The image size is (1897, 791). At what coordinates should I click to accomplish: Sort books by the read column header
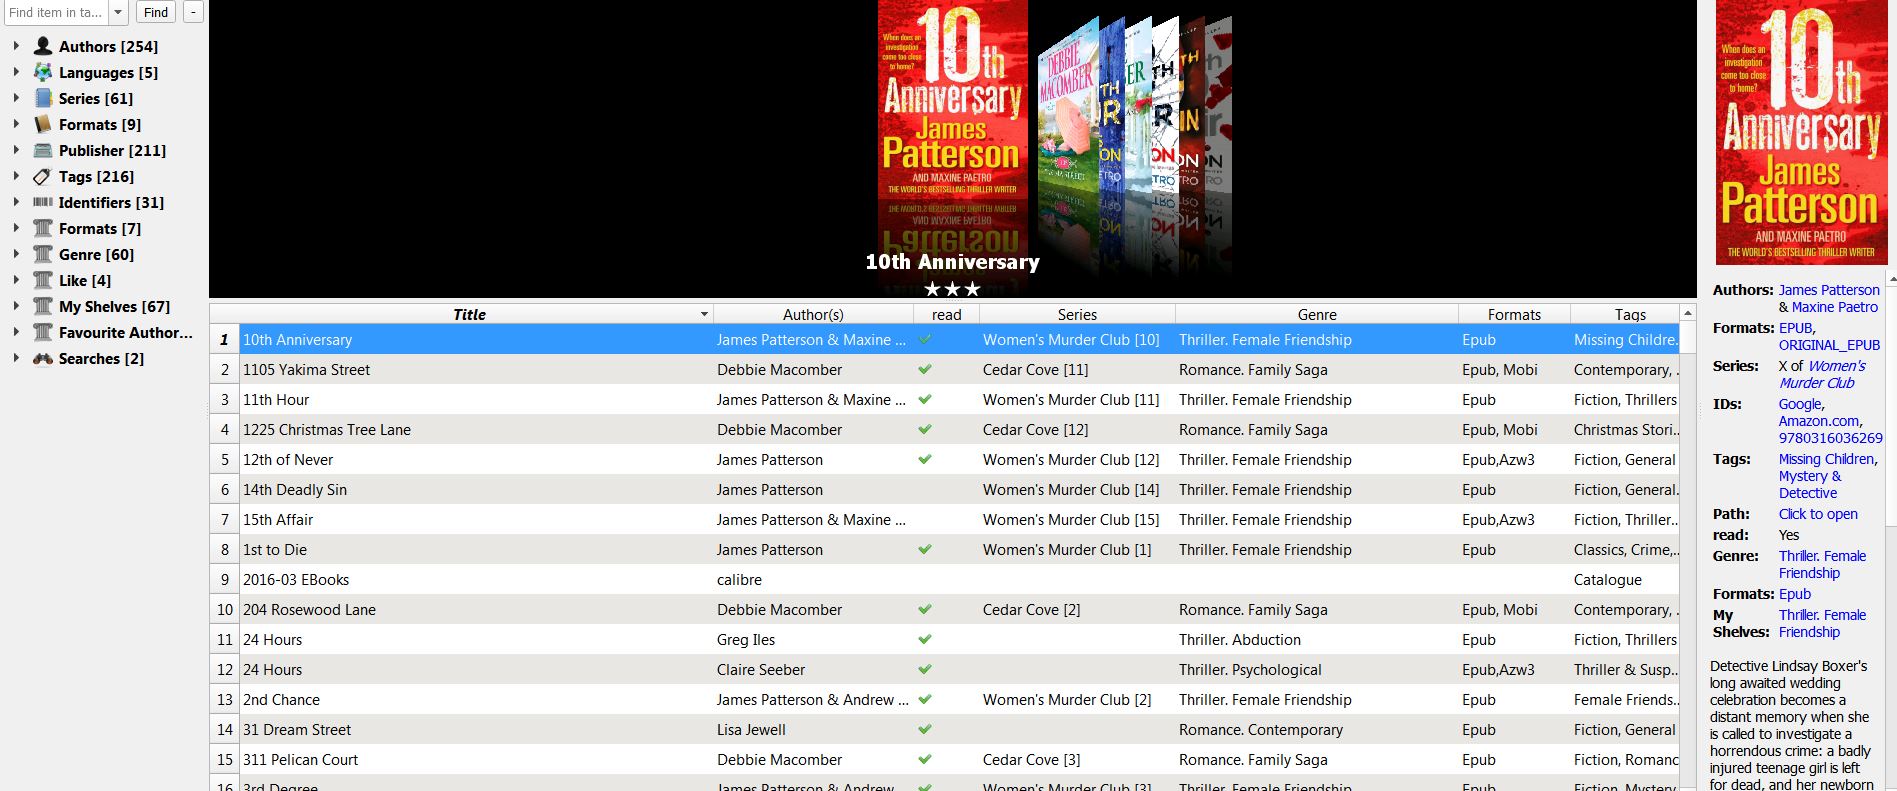[946, 314]
